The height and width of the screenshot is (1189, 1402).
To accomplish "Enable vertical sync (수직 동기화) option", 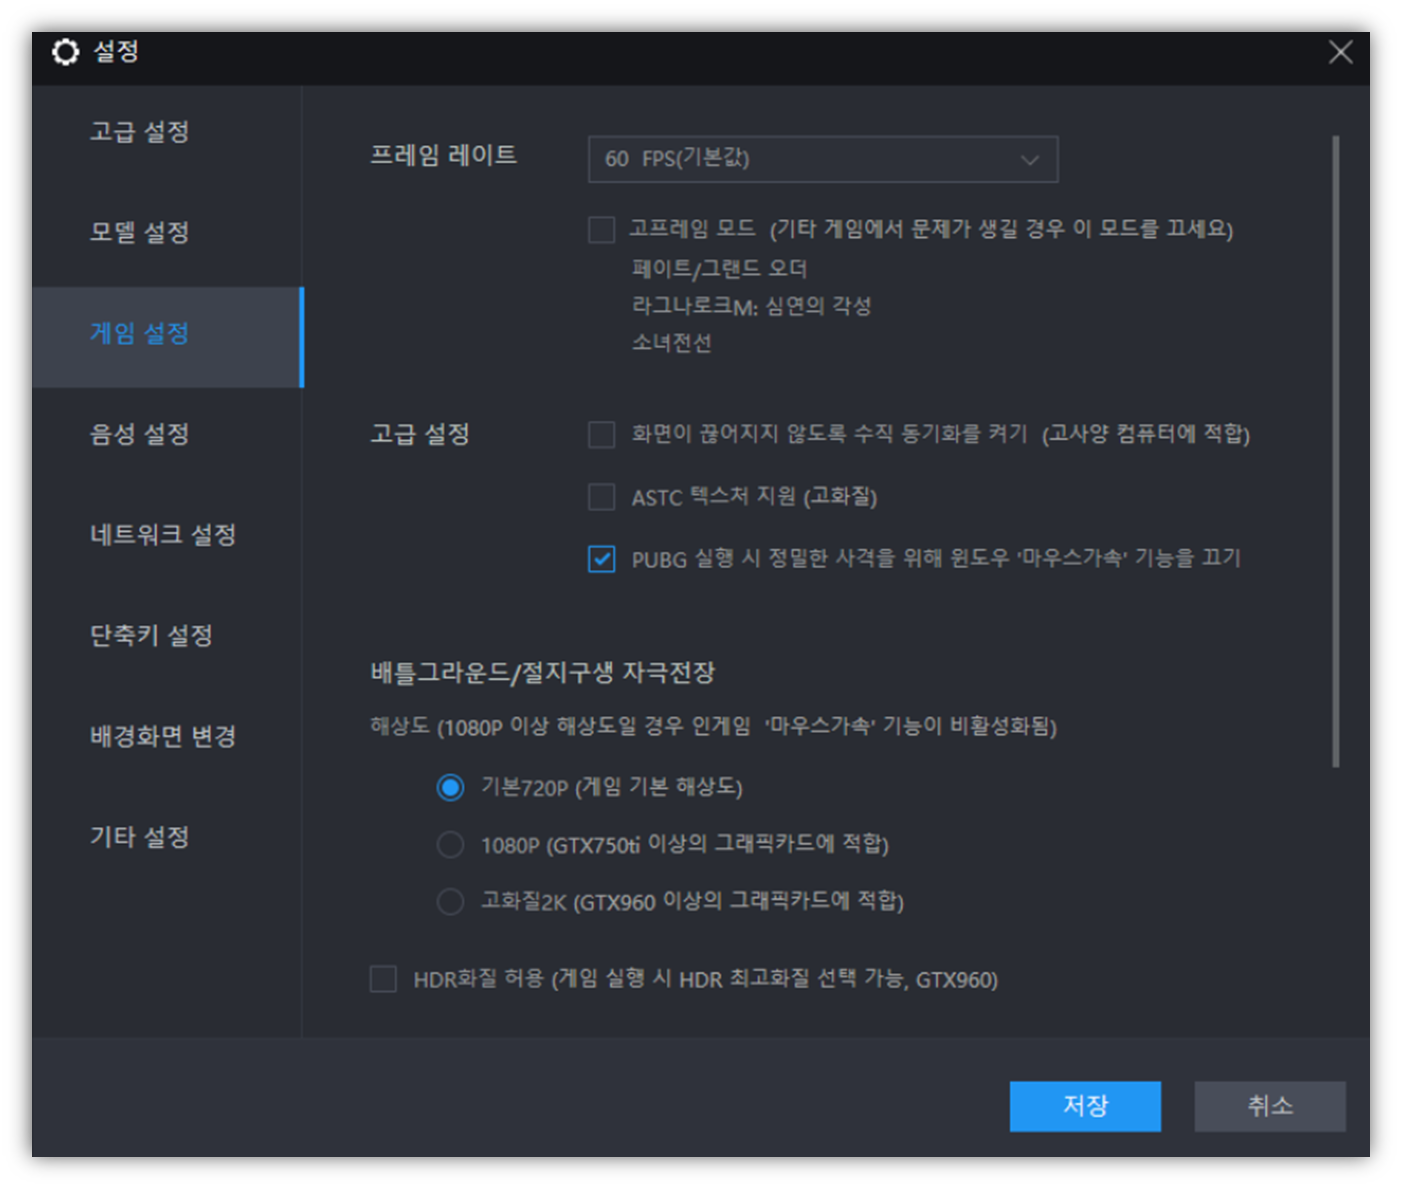I will coord(601,434).
